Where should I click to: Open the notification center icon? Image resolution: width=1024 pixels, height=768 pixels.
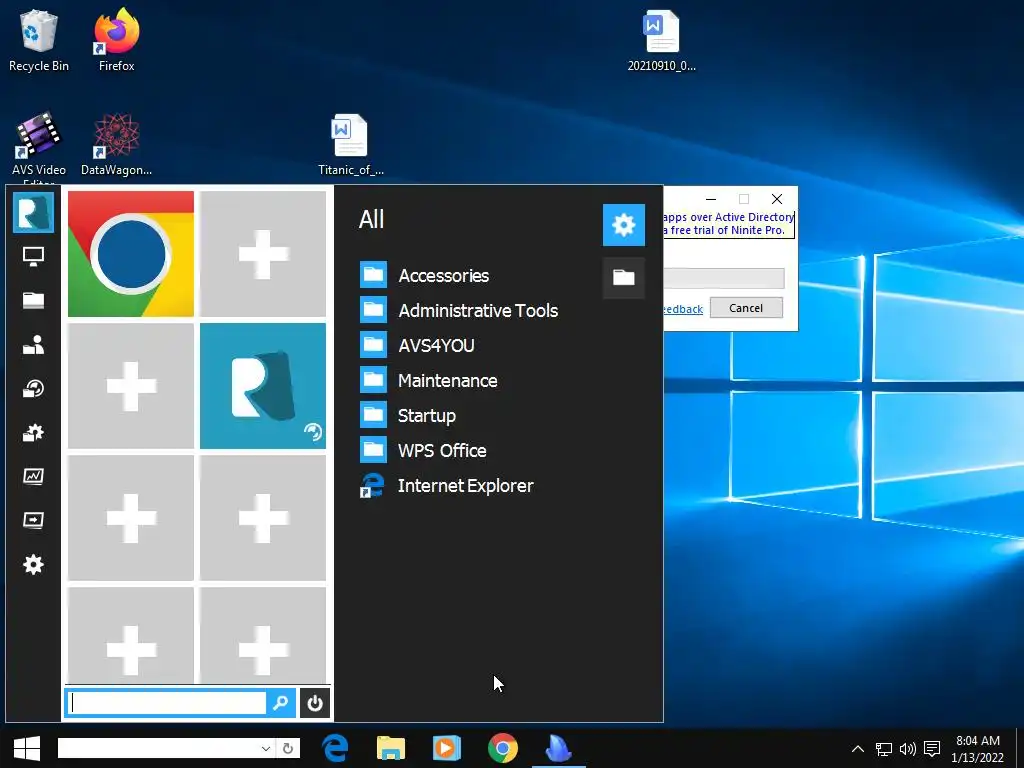(932, 748)
